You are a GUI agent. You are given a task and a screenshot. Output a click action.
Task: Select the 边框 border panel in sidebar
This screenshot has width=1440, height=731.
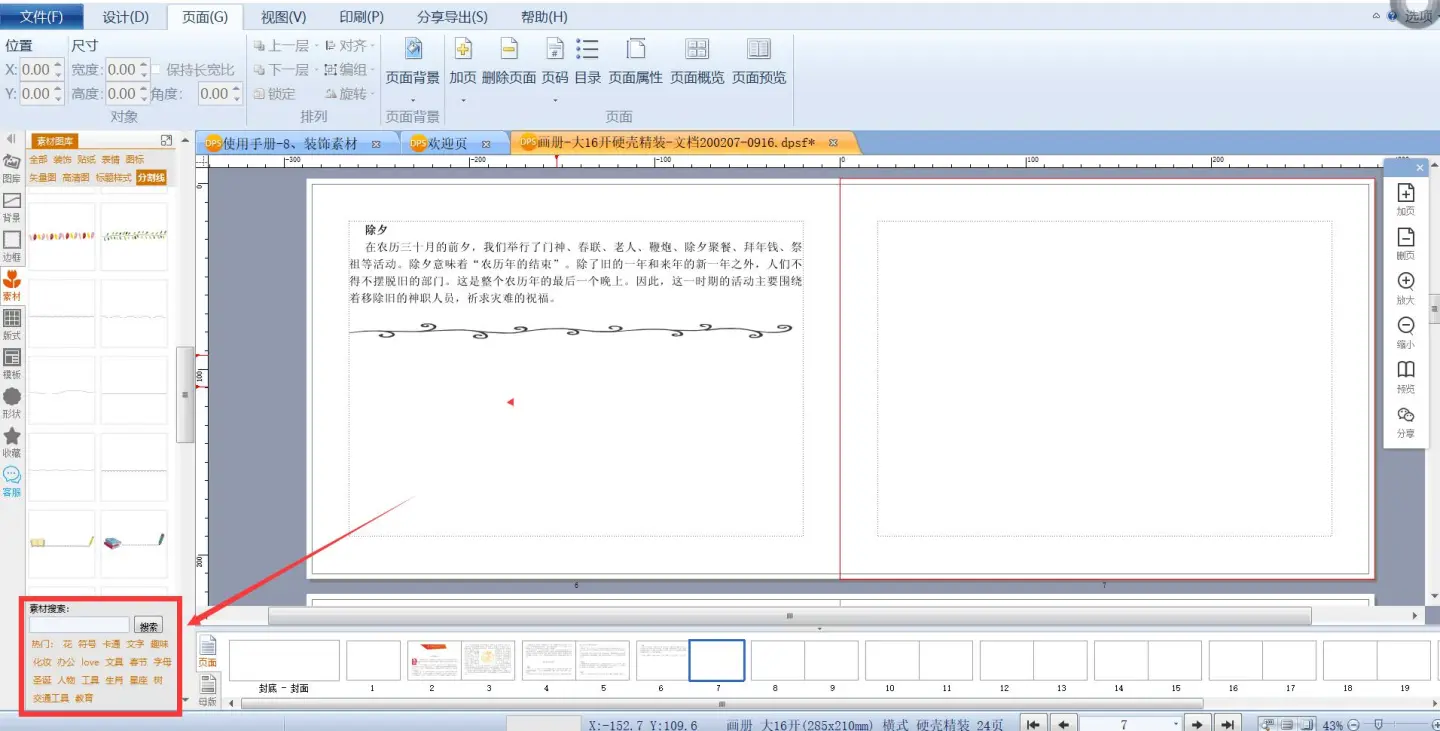[x=12, y=246]
